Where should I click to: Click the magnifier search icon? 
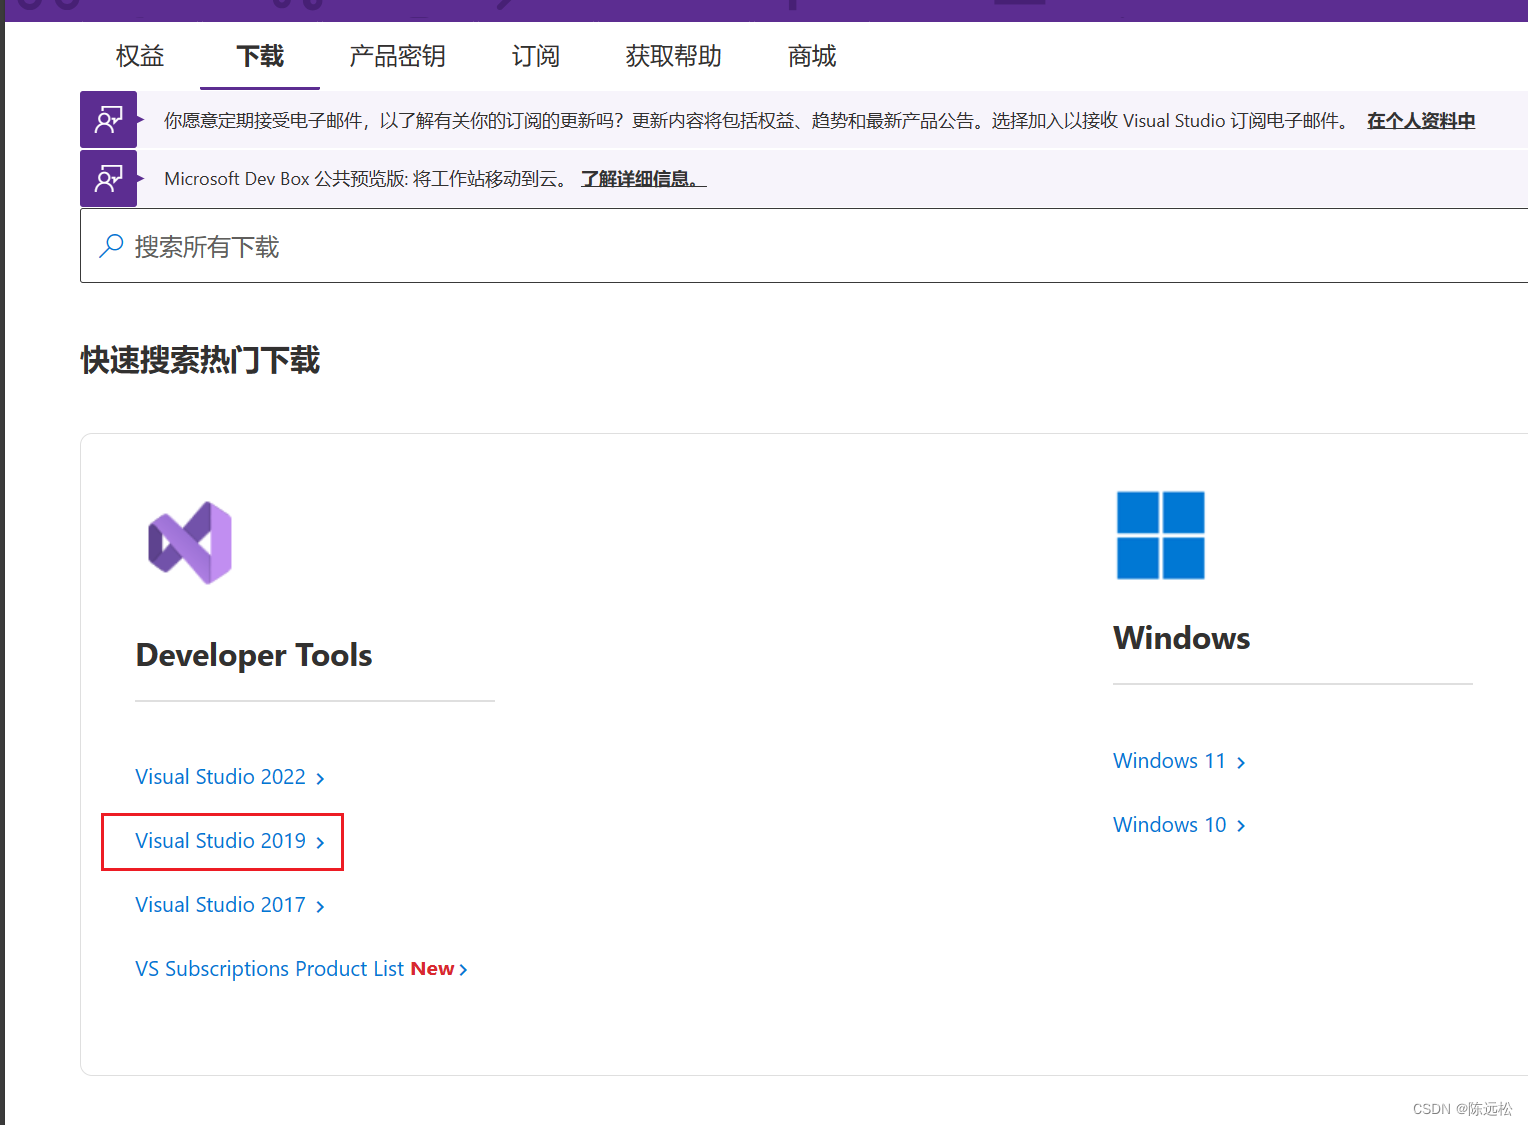point(111,246)
